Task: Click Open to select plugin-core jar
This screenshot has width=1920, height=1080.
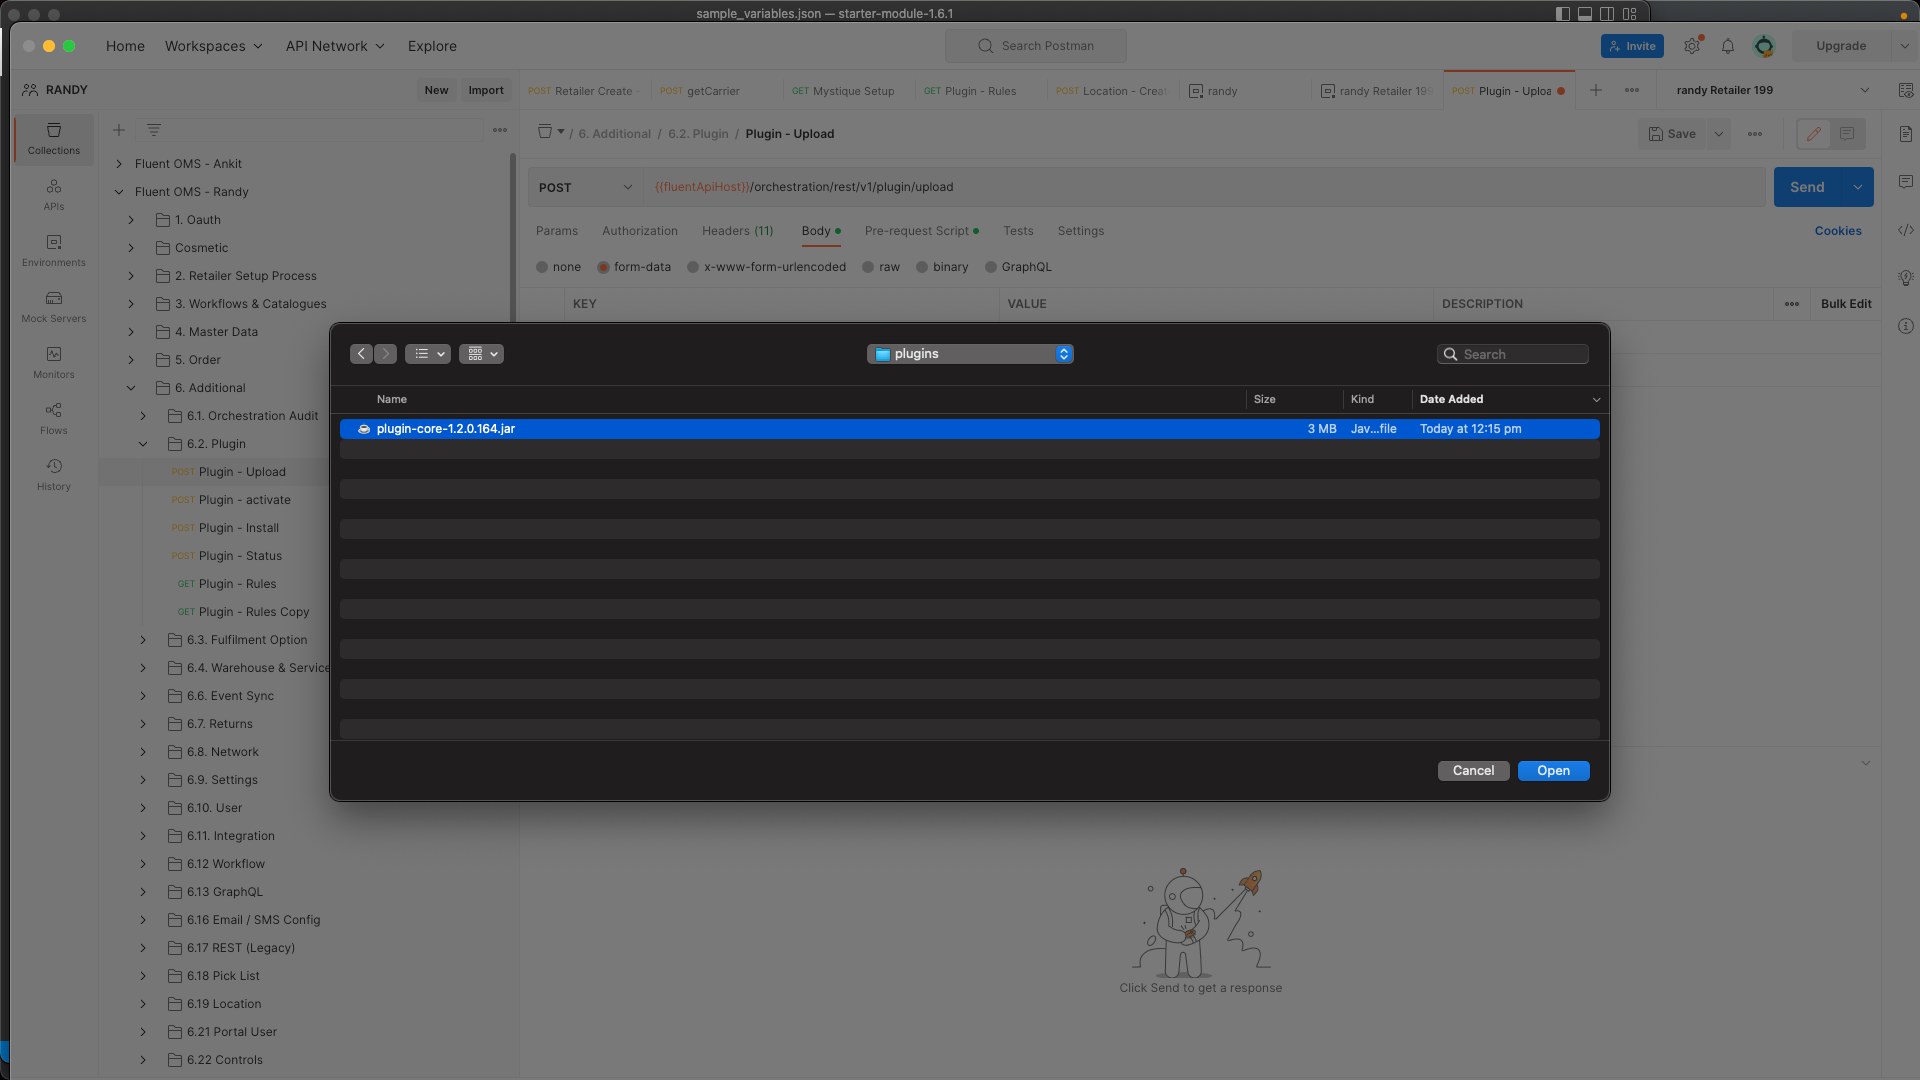Action: (x=1555, y=770)
